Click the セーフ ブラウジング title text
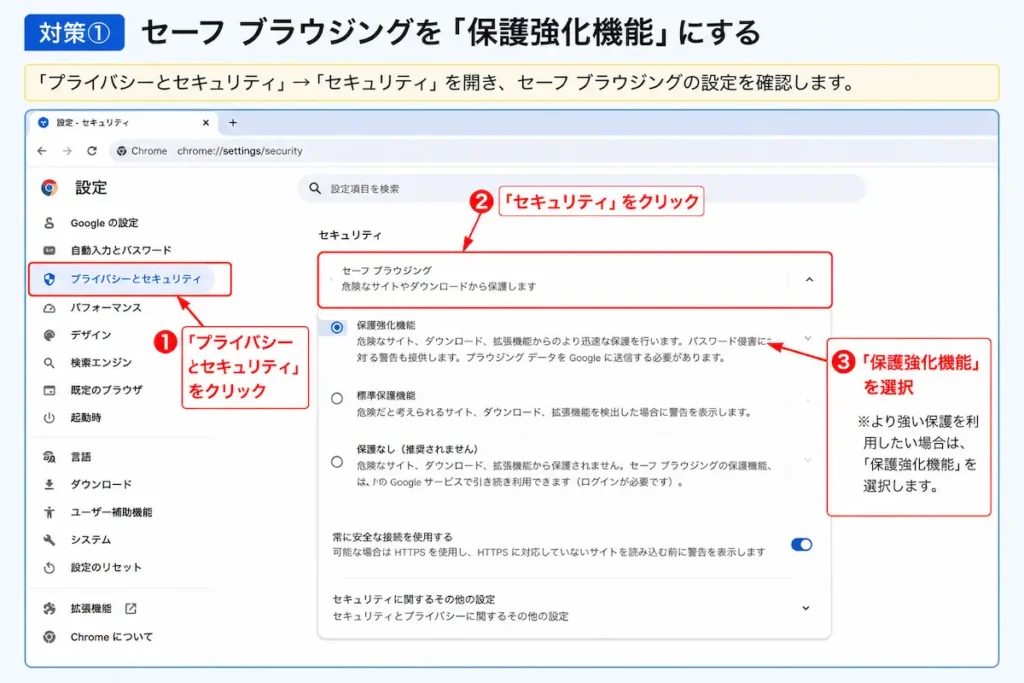Viewport: 1024px width, 683px height. tap(387, 270)
